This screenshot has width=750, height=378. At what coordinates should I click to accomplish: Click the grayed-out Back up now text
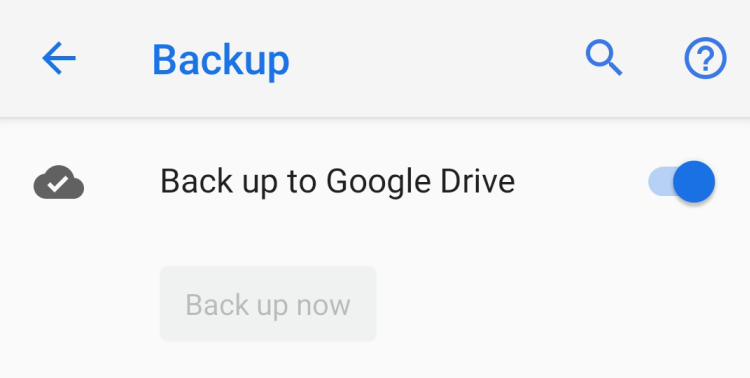[x=268, y=305]
